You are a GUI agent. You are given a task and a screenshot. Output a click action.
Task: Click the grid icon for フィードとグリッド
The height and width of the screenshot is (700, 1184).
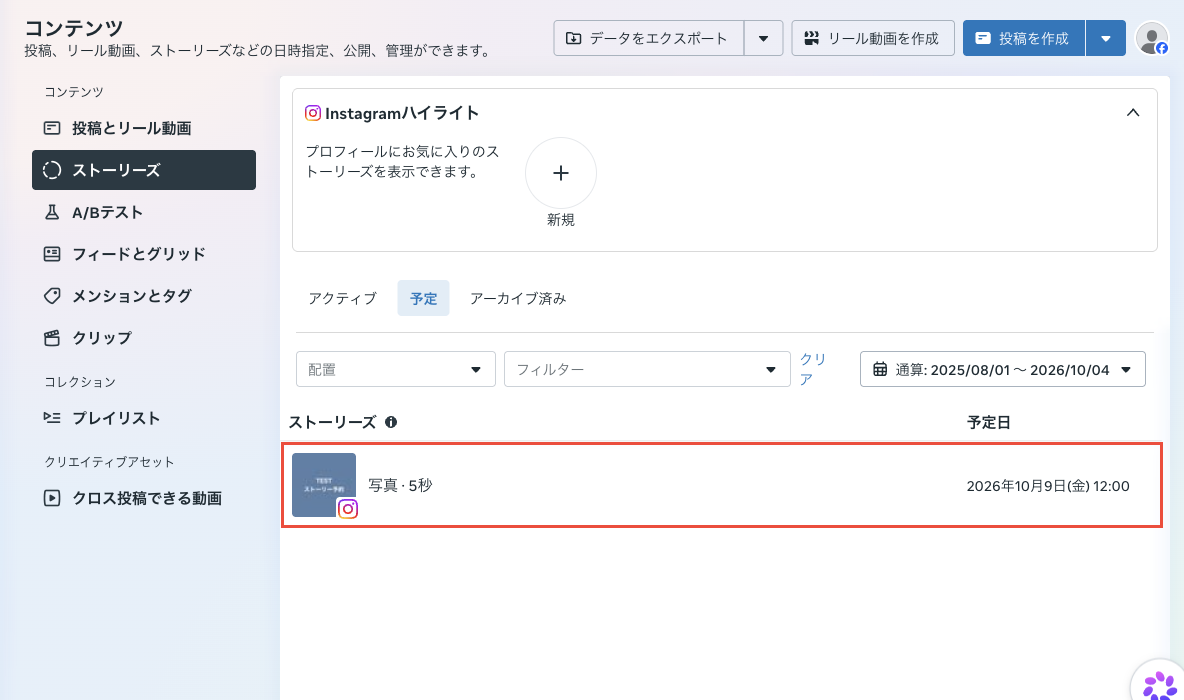(52, 254)
